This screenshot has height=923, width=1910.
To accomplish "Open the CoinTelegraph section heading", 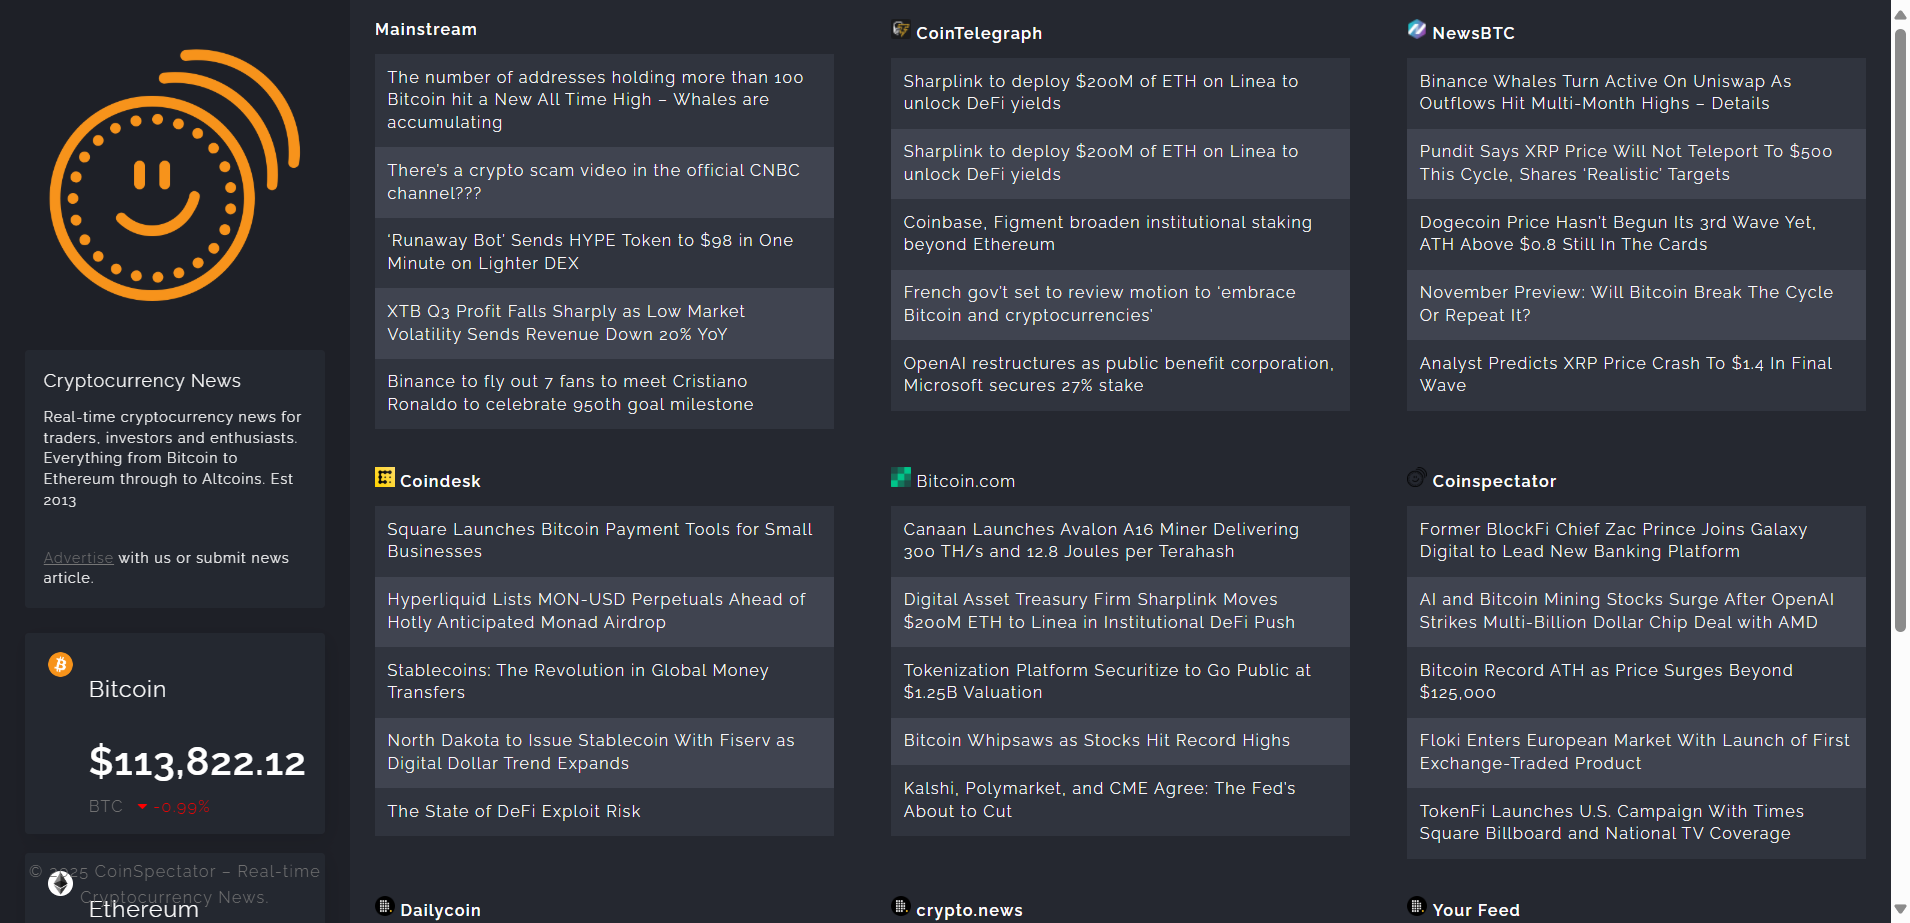I will point(978,33).
